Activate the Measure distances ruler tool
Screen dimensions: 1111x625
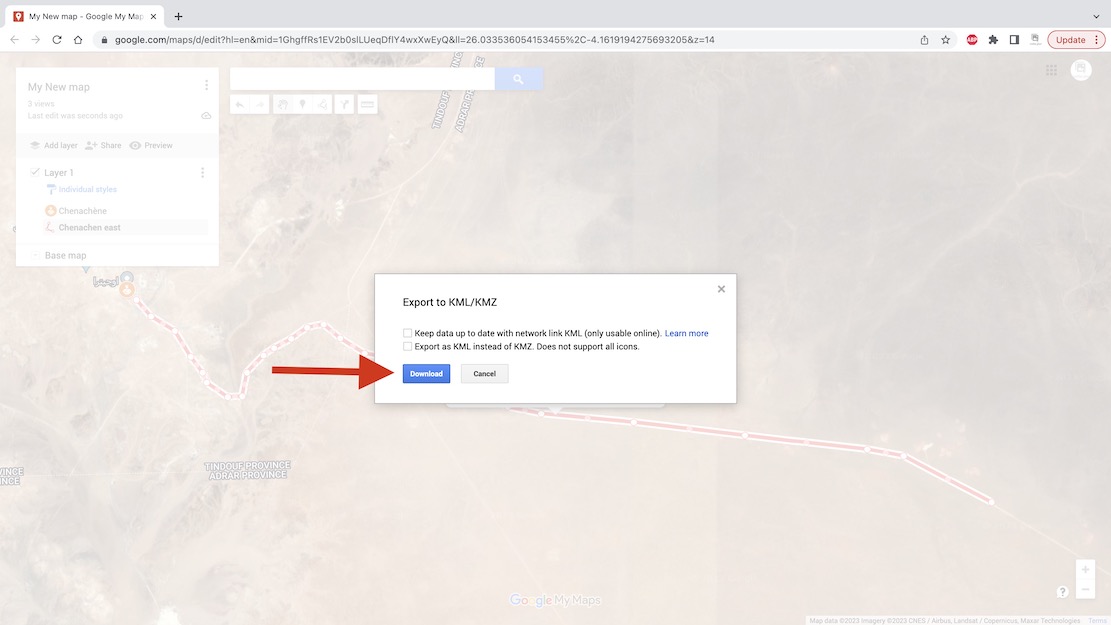coord(367,105)
